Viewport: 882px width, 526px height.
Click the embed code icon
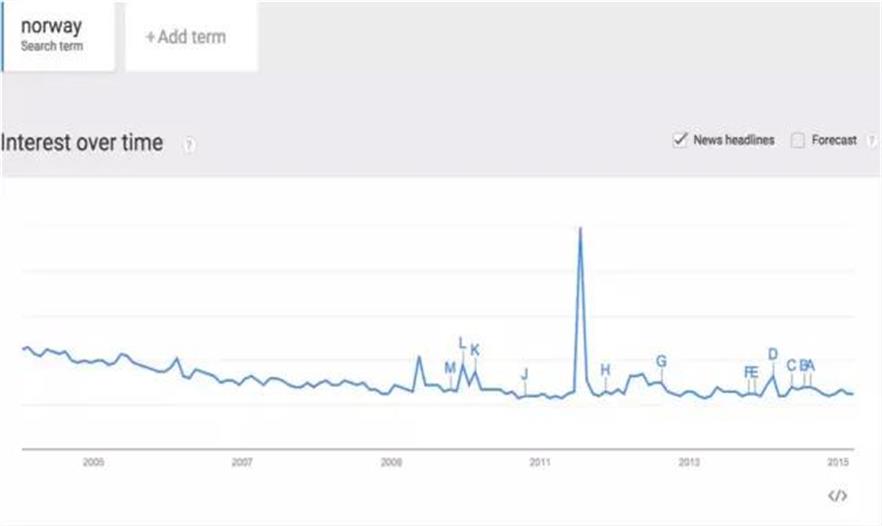[x=837, y=496]
